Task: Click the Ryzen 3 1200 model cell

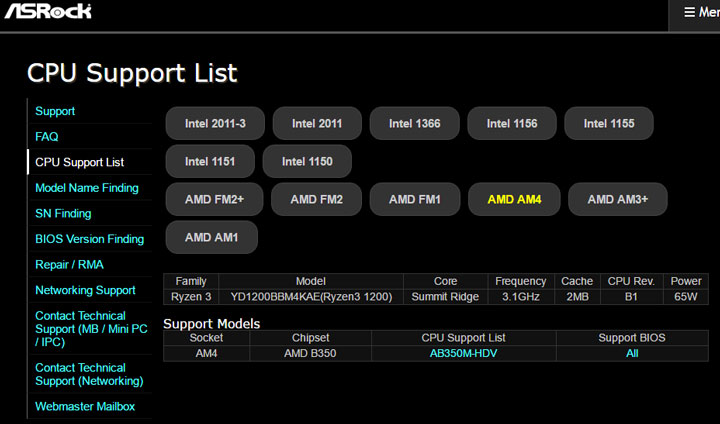Action: coord(311,297)
